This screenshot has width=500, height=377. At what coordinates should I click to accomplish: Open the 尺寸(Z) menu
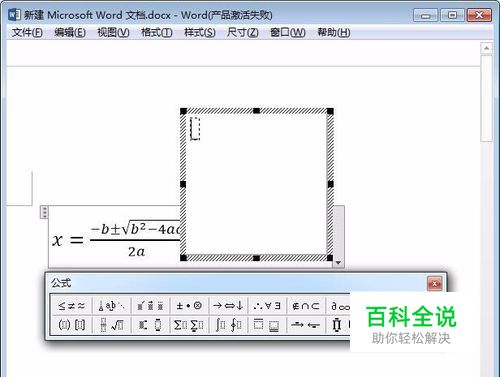(x=243, y=33)
